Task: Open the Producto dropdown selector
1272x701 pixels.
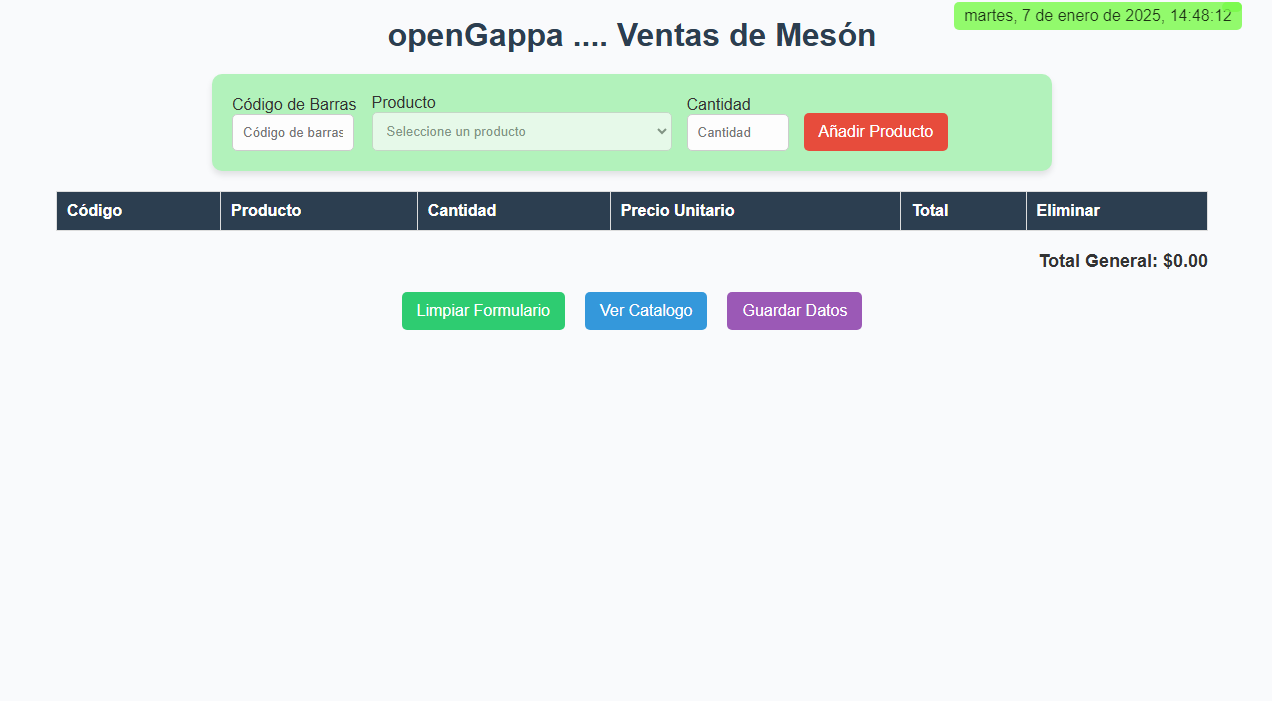Action: [x=521, y=131]
